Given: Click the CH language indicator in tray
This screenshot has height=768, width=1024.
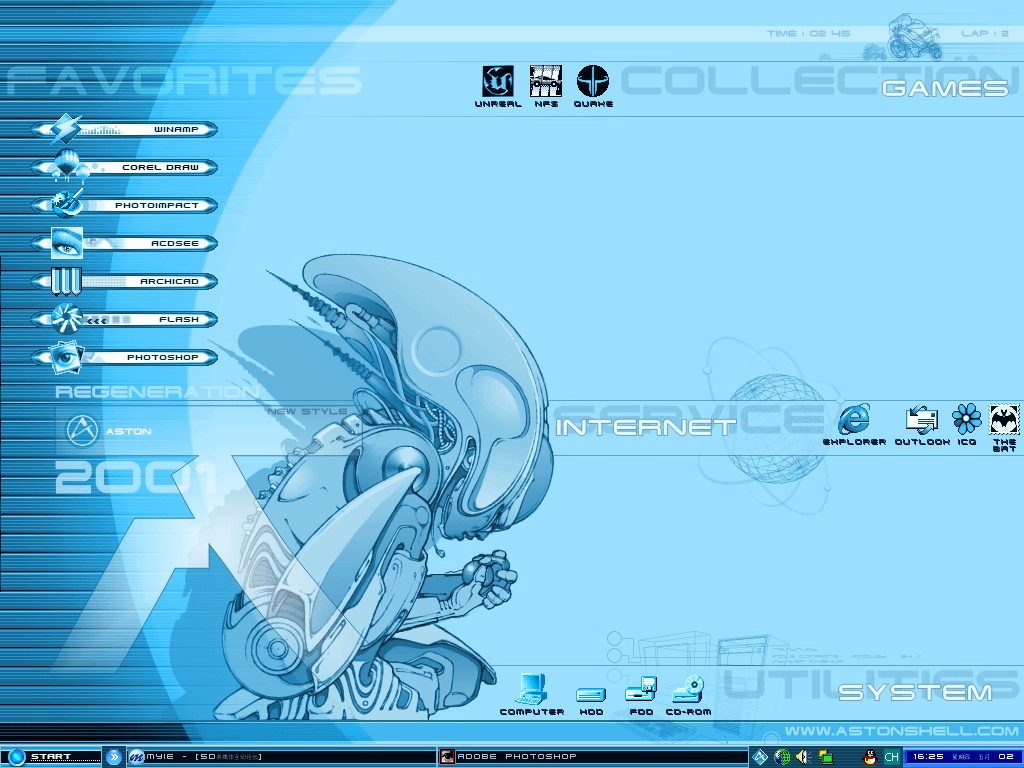Looking at the screenshot, I should click(x=890, y=757).
